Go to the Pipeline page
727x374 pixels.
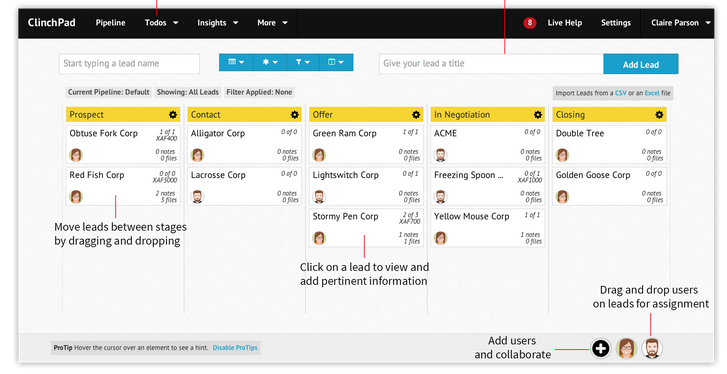pos(110,23)
